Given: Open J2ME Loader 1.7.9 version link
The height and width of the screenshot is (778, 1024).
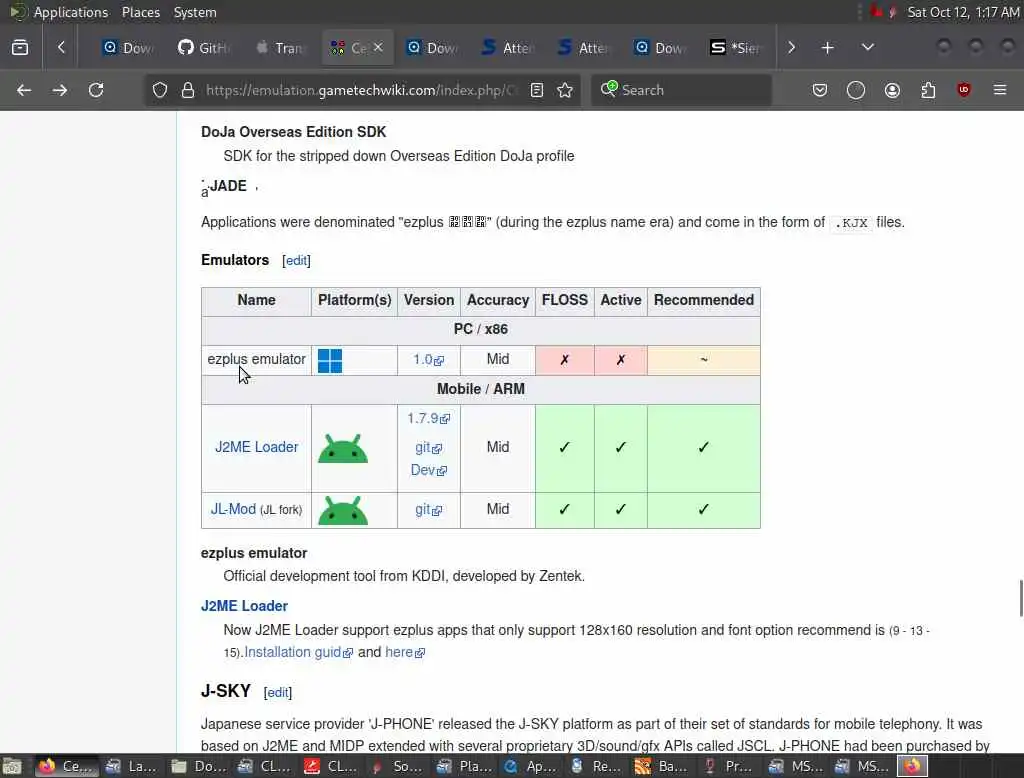Looking at the screenshot, I should (428, 419).
